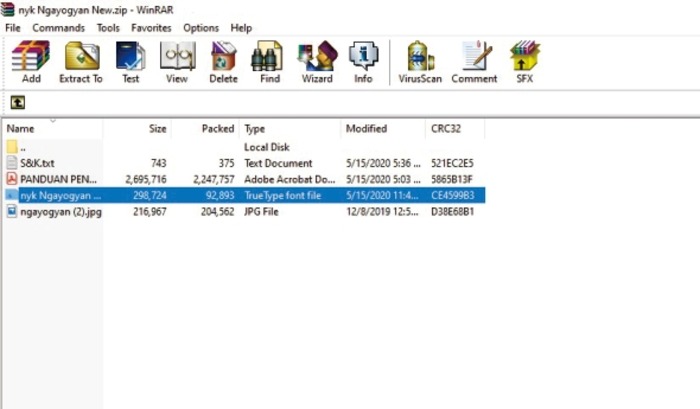Click the 5/15/2020 5:36 modified date
The height and width of the screenshot is (409, 700).
coord(383,163)
